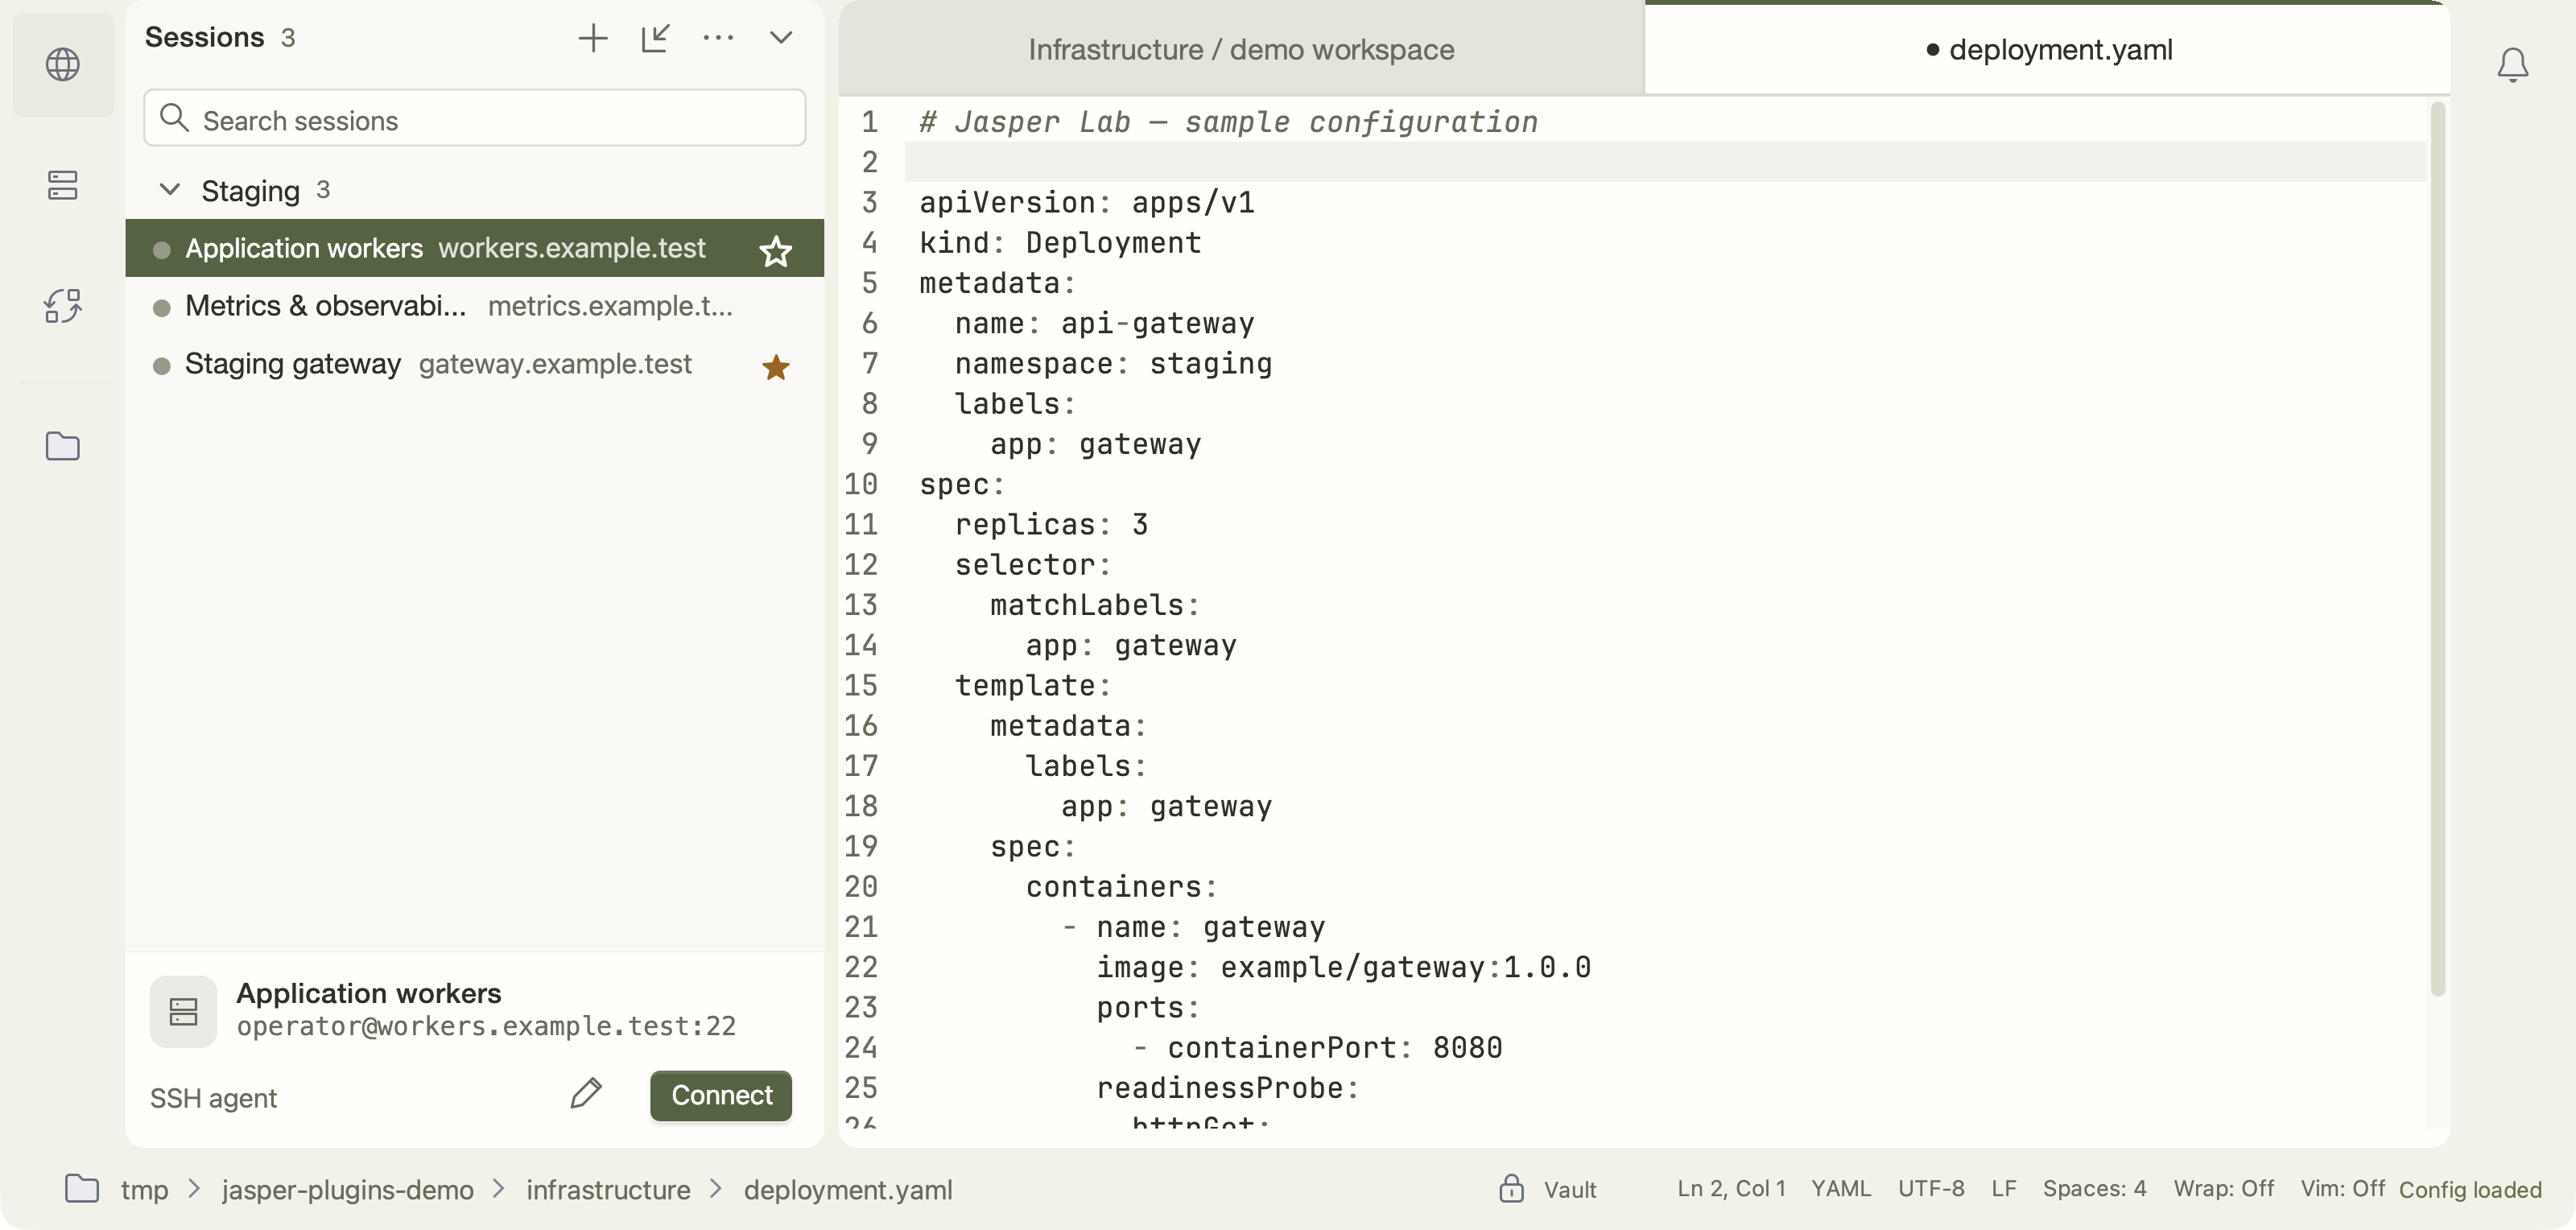Star the Application workers session
The image size is (2576, 1230).
pyautogui.click(x=776, y=250)
